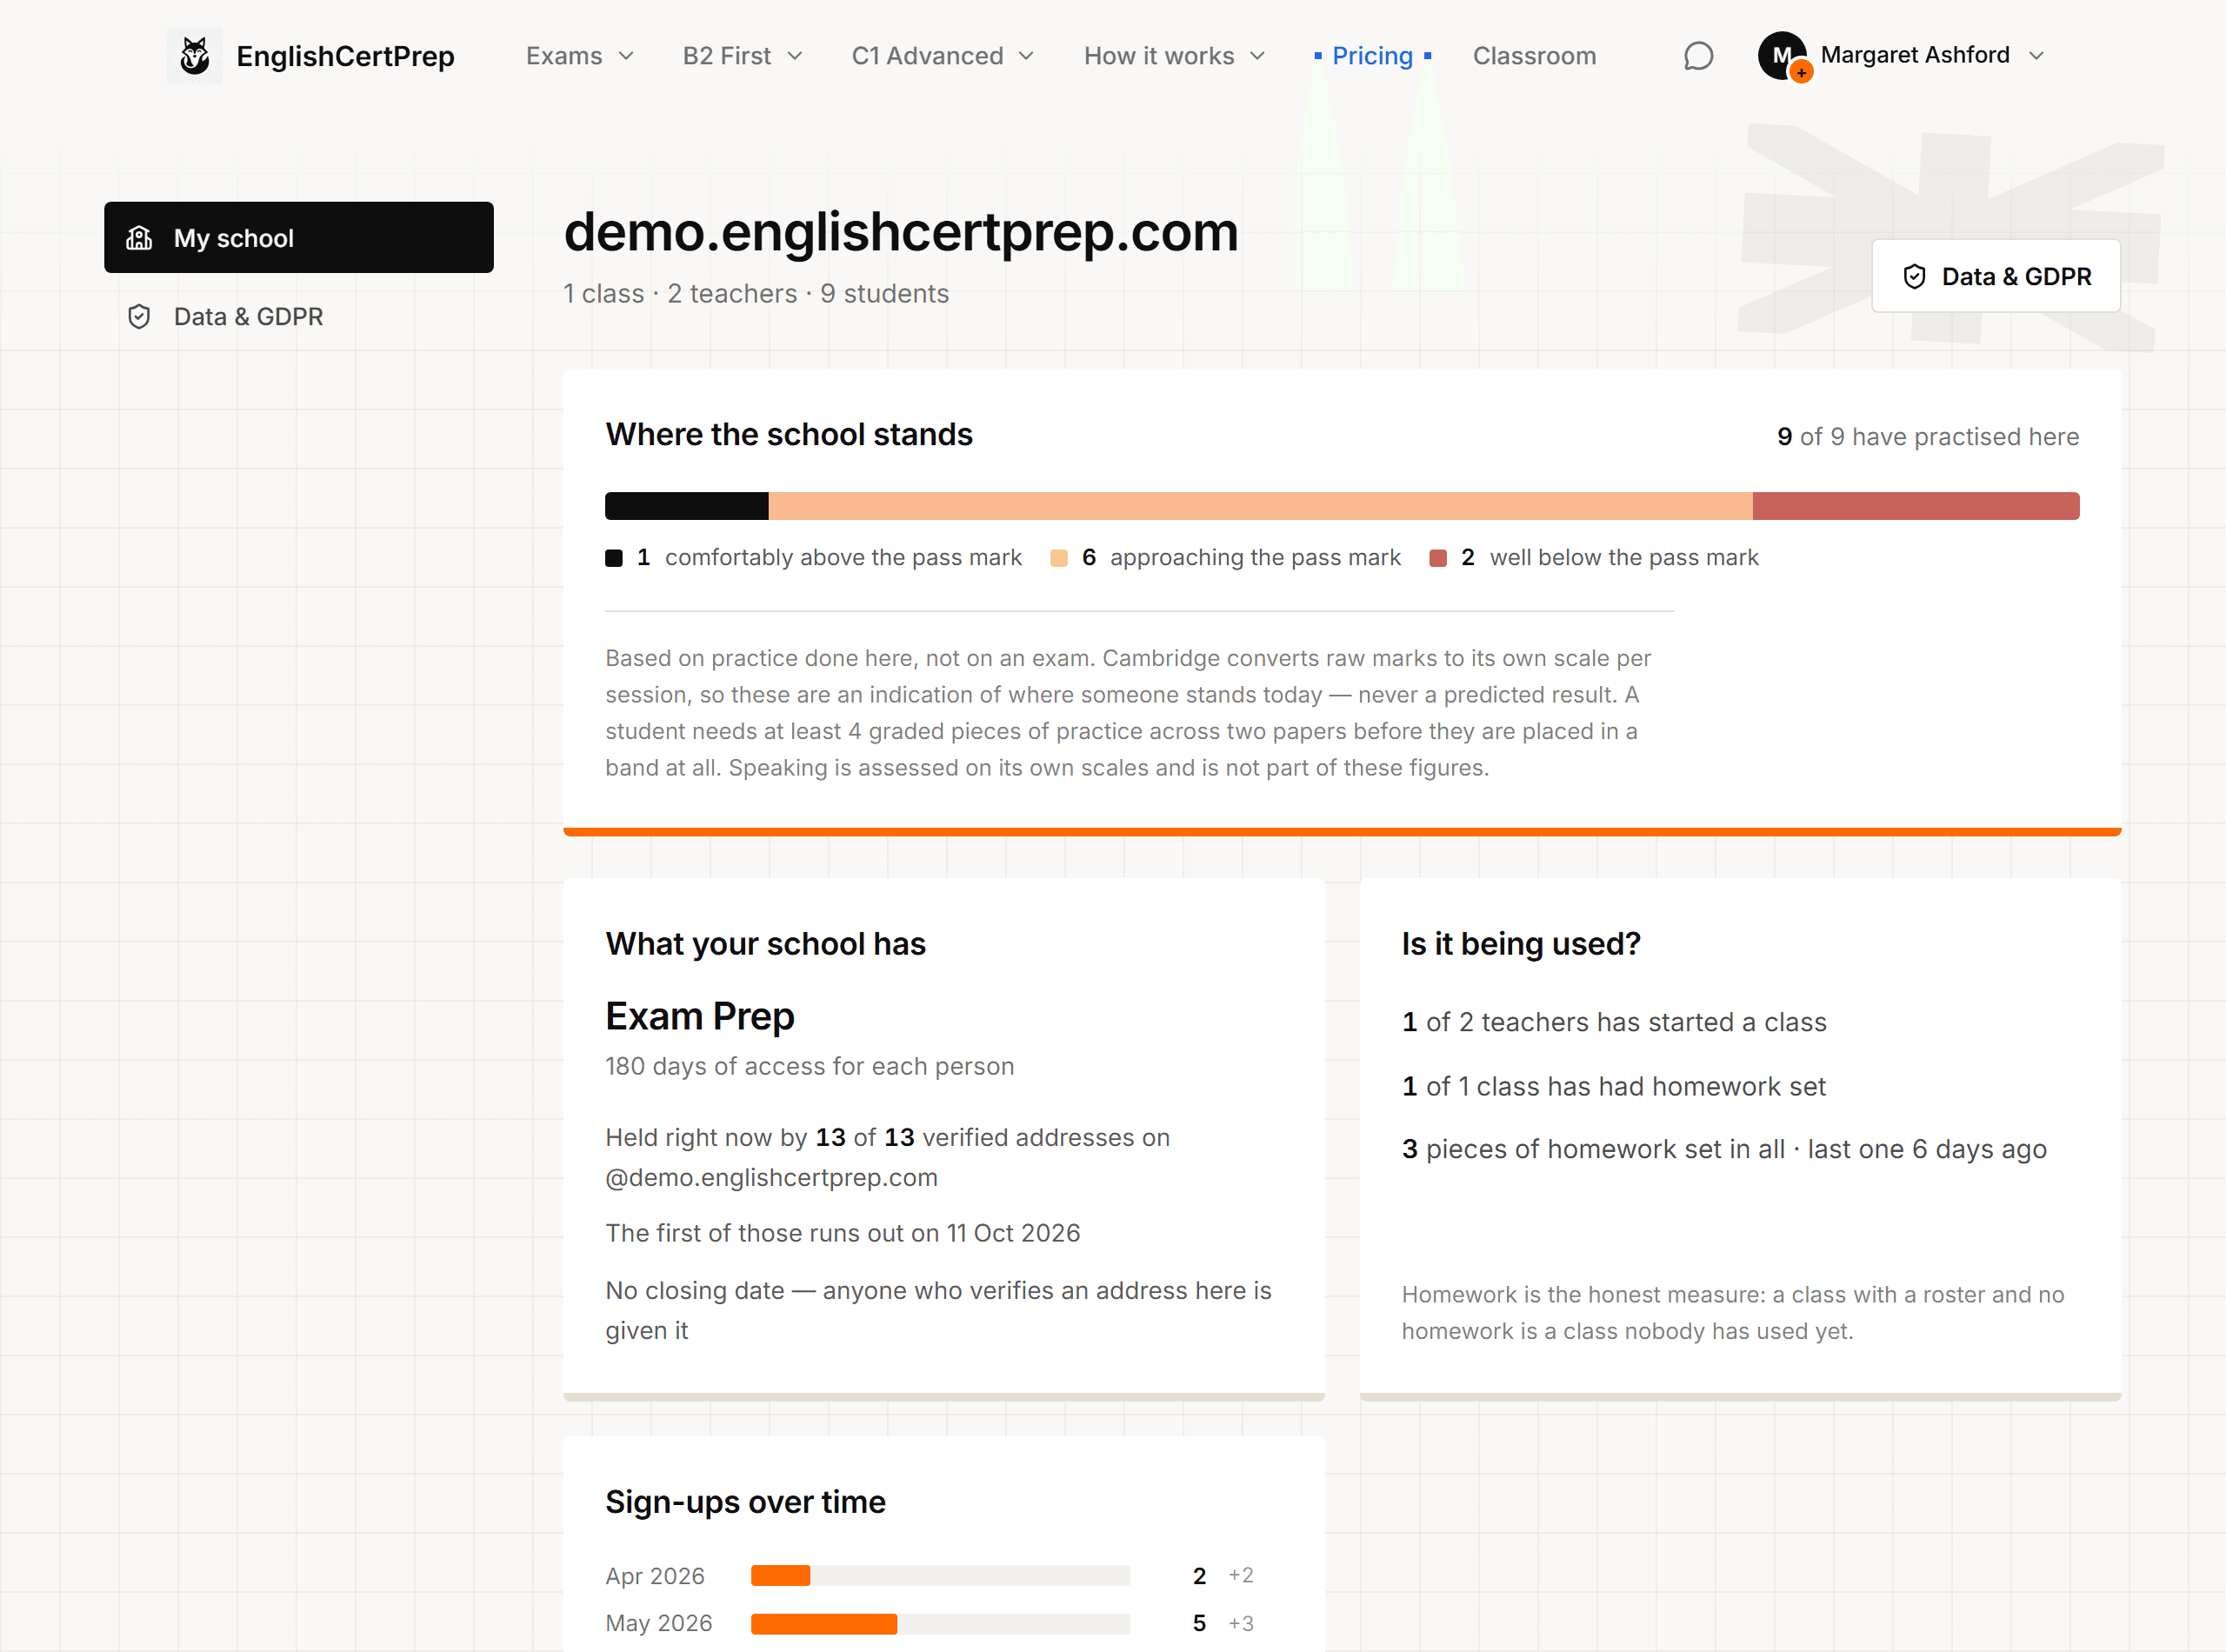Viewport: 2226px width, 1652px height.
Task: Click the demo.englishcertprep.com heading
Action: (x=901, y=232)
